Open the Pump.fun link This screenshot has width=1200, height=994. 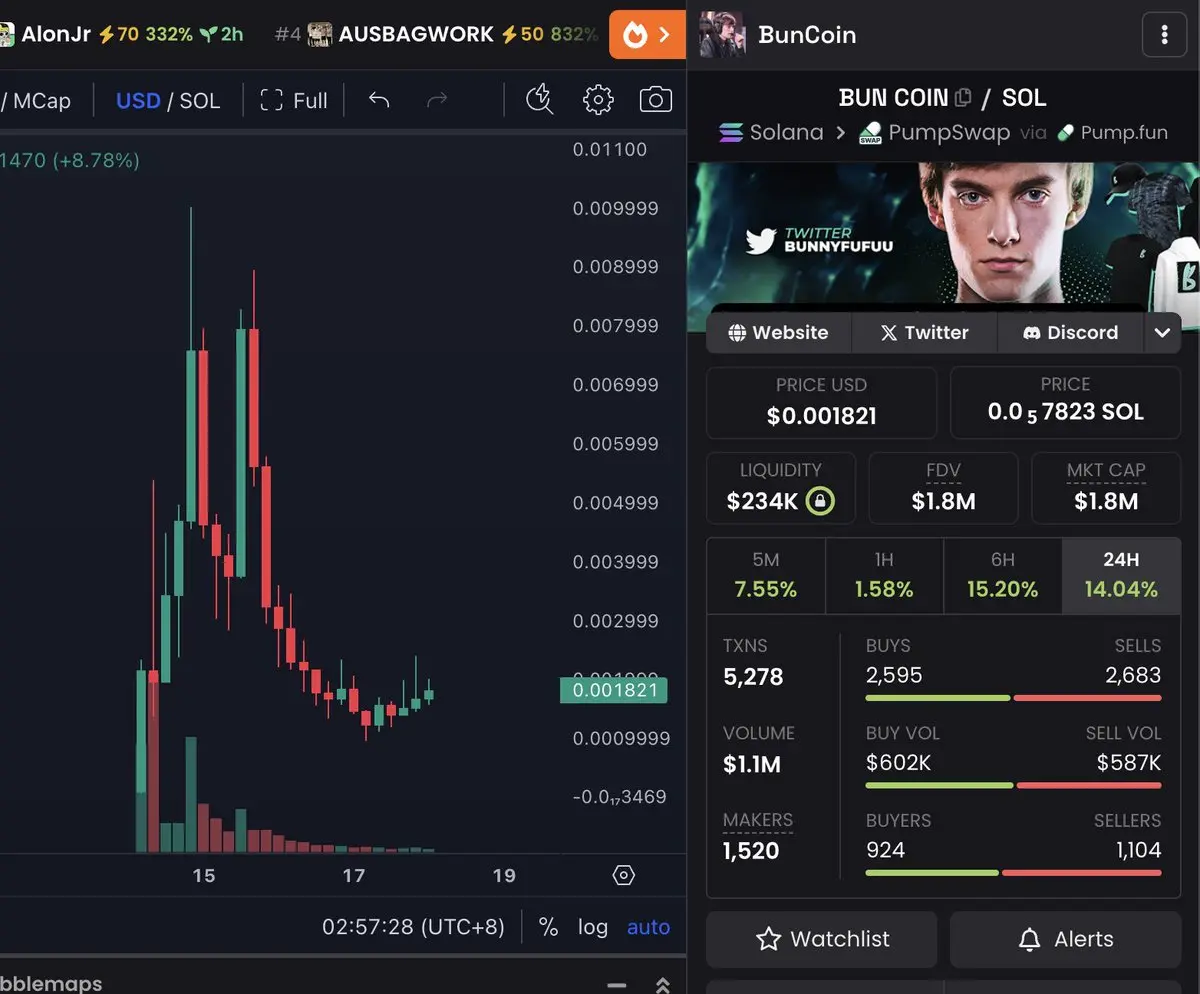pos(1112,132)
